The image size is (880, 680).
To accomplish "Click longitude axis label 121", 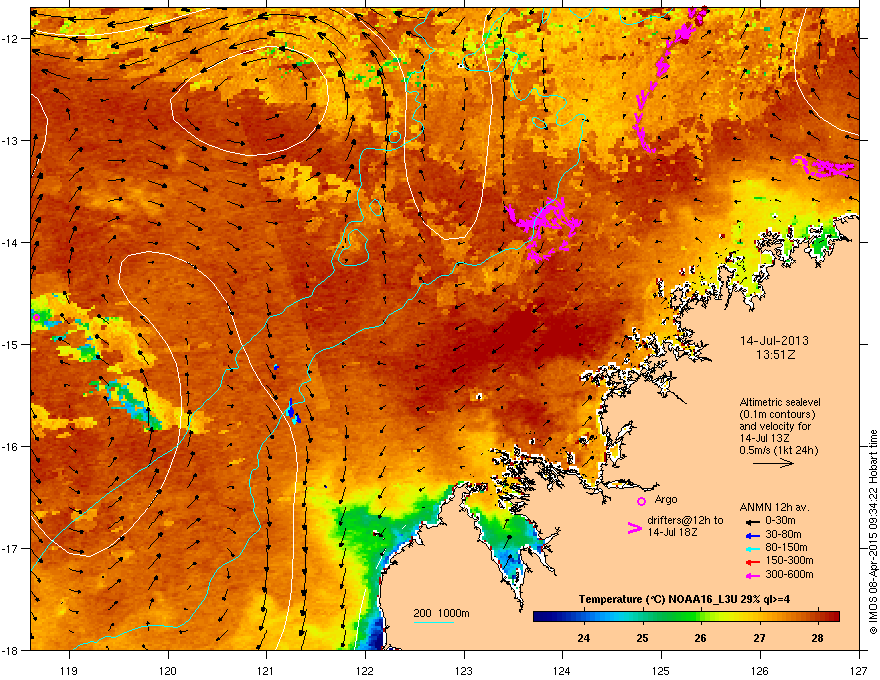I will pyautogui.click(x=266, y=670).
